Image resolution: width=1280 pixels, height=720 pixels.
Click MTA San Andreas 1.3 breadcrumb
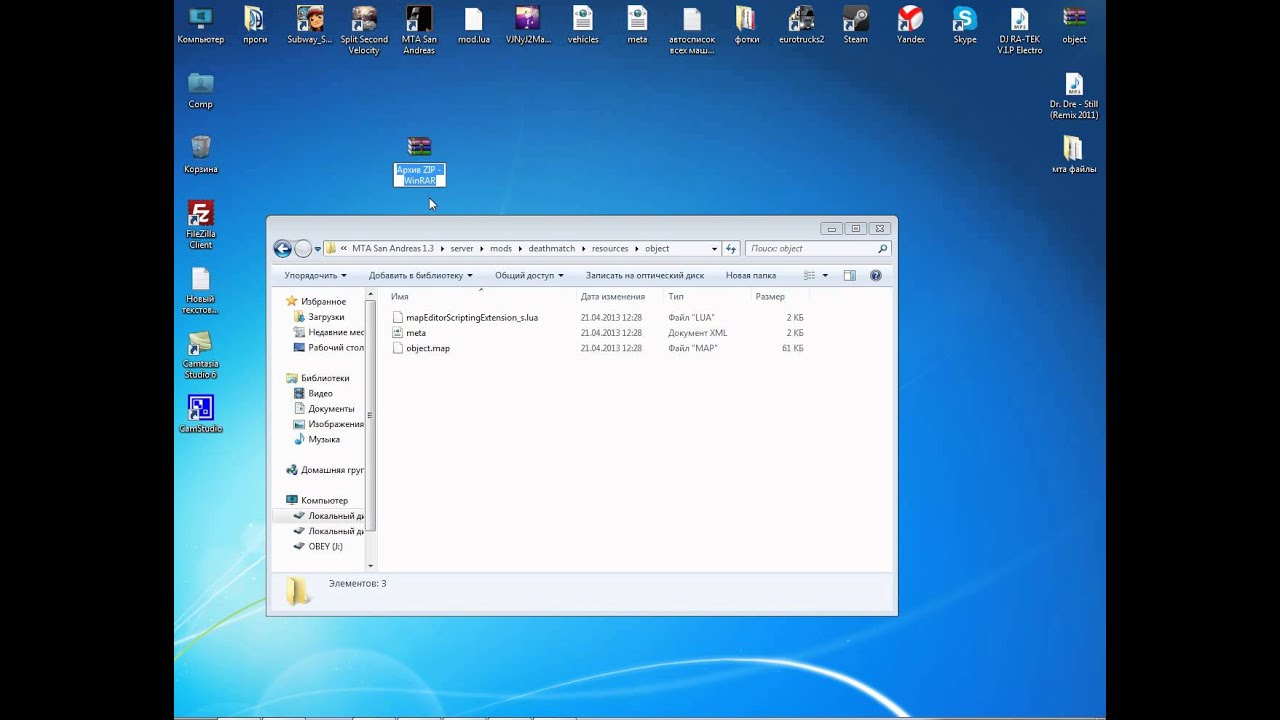coord(393,249)
